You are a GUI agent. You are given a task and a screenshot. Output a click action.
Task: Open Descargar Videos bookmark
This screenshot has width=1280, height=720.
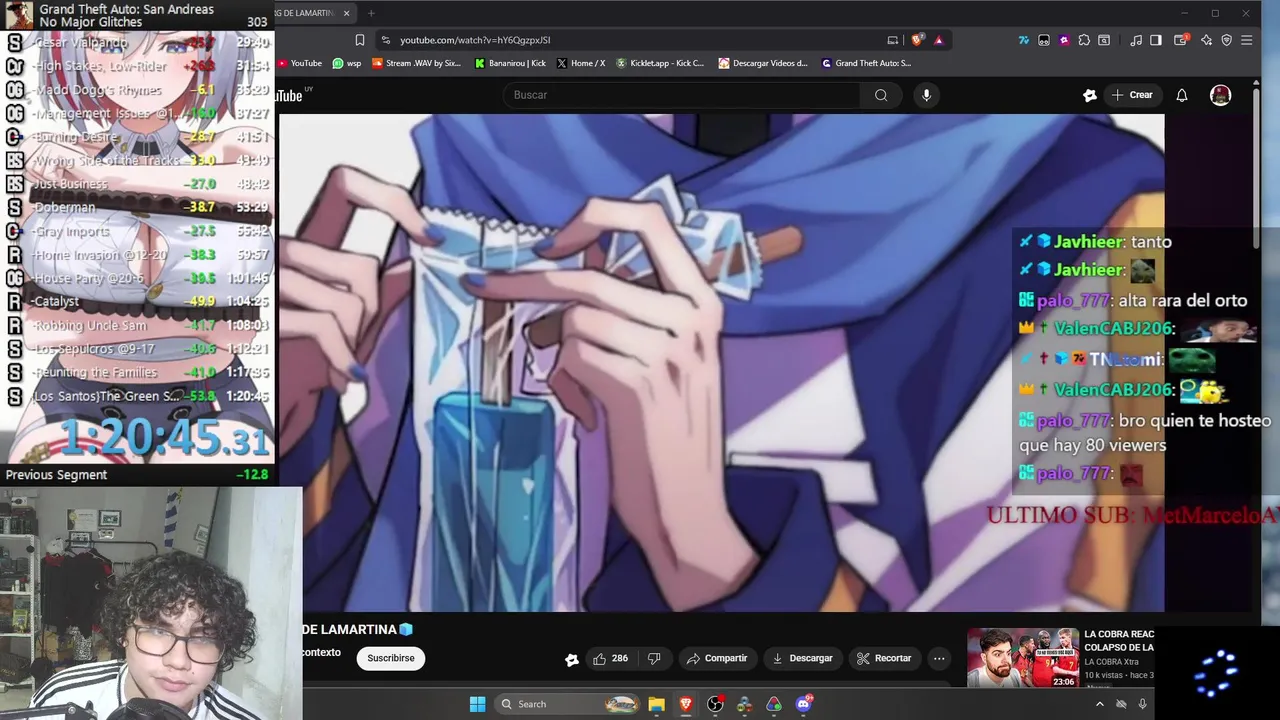coord(763,63)
